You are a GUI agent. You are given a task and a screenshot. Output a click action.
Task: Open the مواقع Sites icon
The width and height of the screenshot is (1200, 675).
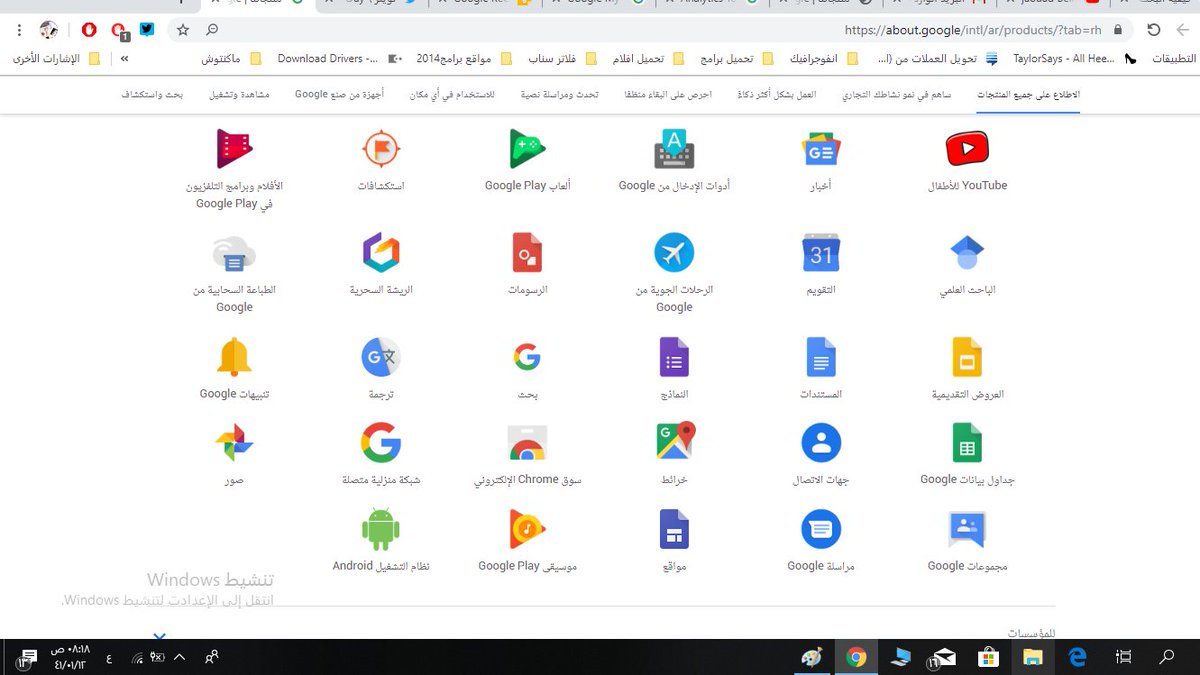tap(674, 529)
